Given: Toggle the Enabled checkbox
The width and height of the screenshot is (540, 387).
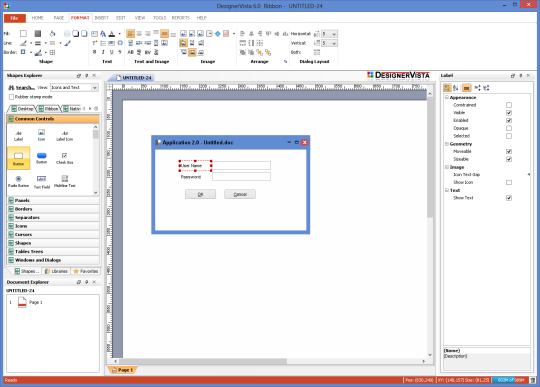Looking at the screenshot, I should 509,121.
